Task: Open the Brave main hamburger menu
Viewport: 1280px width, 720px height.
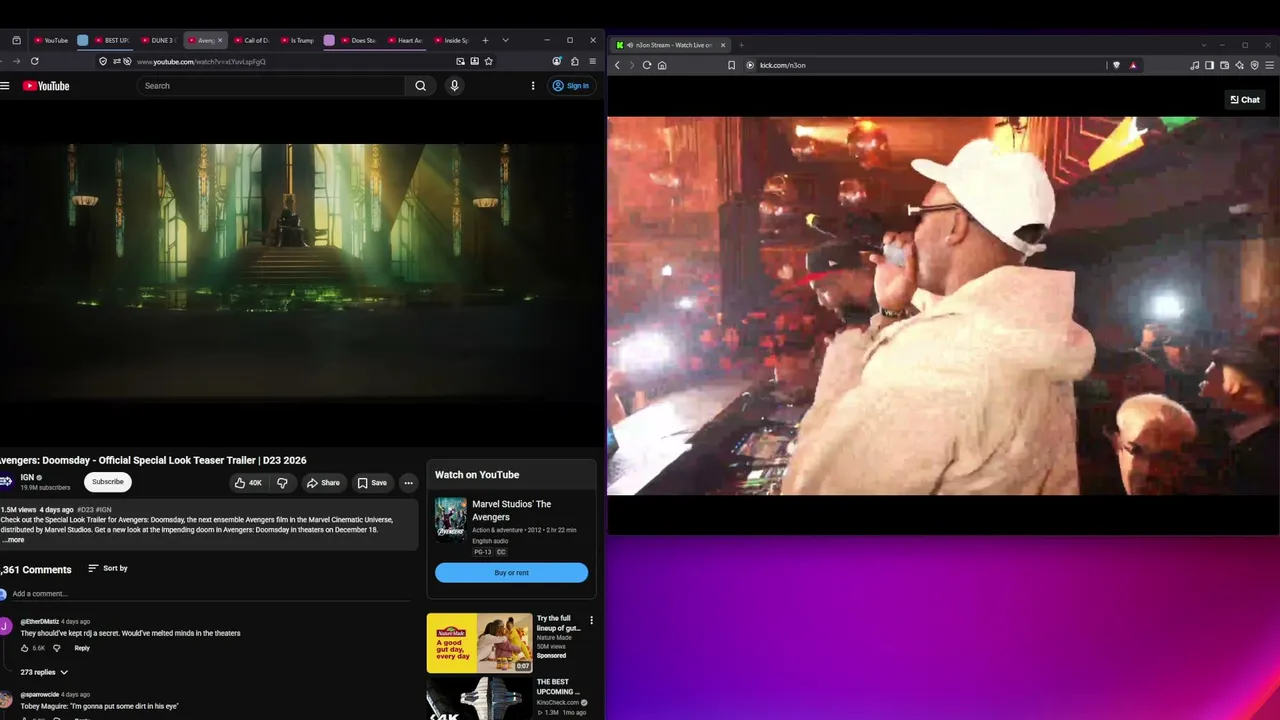Action: pos(1269,65)
